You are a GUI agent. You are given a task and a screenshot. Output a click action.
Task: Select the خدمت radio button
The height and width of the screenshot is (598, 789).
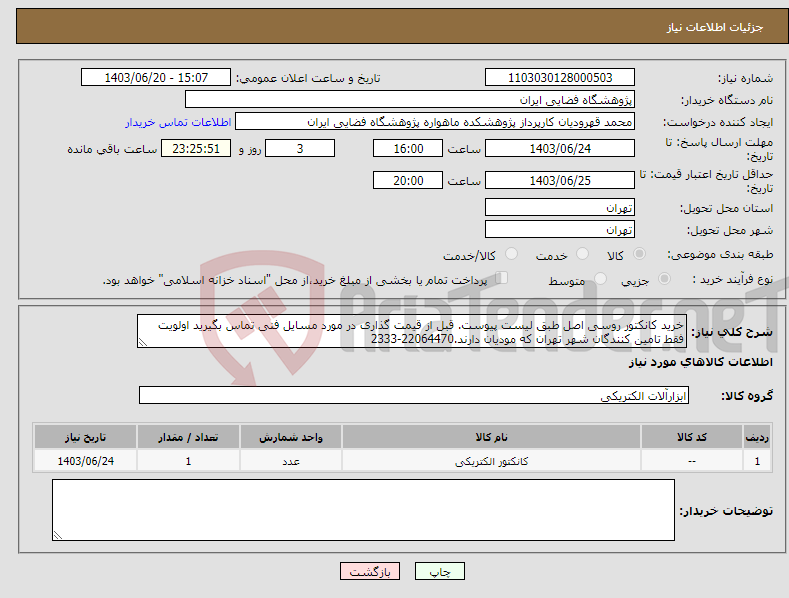(582, 254)
